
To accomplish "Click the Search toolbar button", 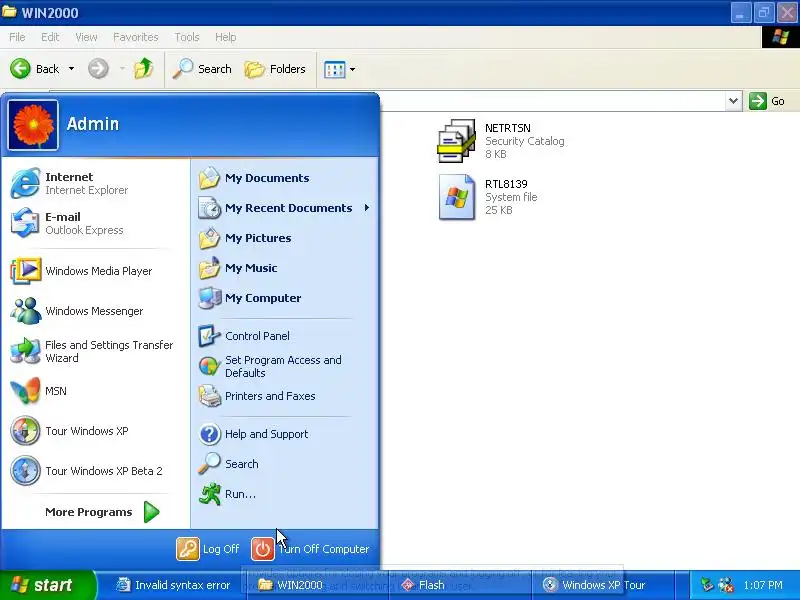I will click(202, 69).
